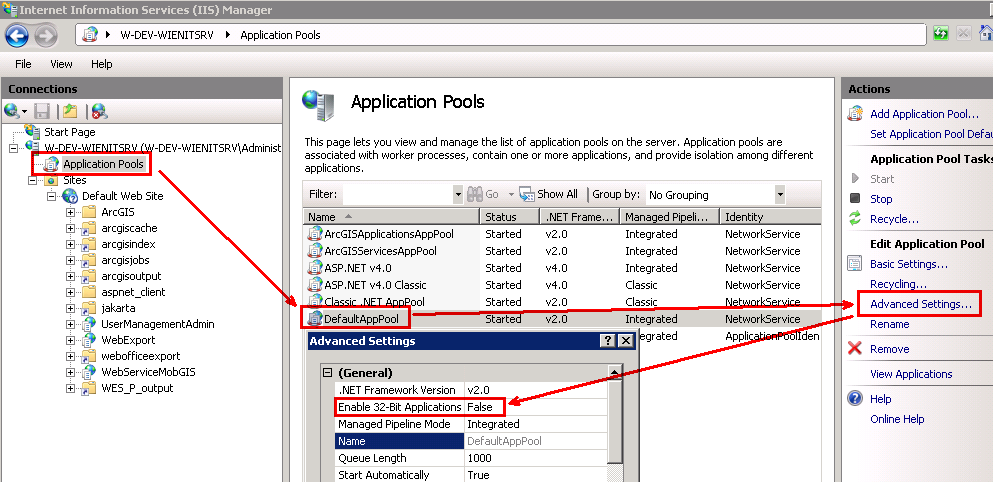Click the delete connection icon in Connections toolbar
The height and width of the screenshot is (482, 993).
99,112
